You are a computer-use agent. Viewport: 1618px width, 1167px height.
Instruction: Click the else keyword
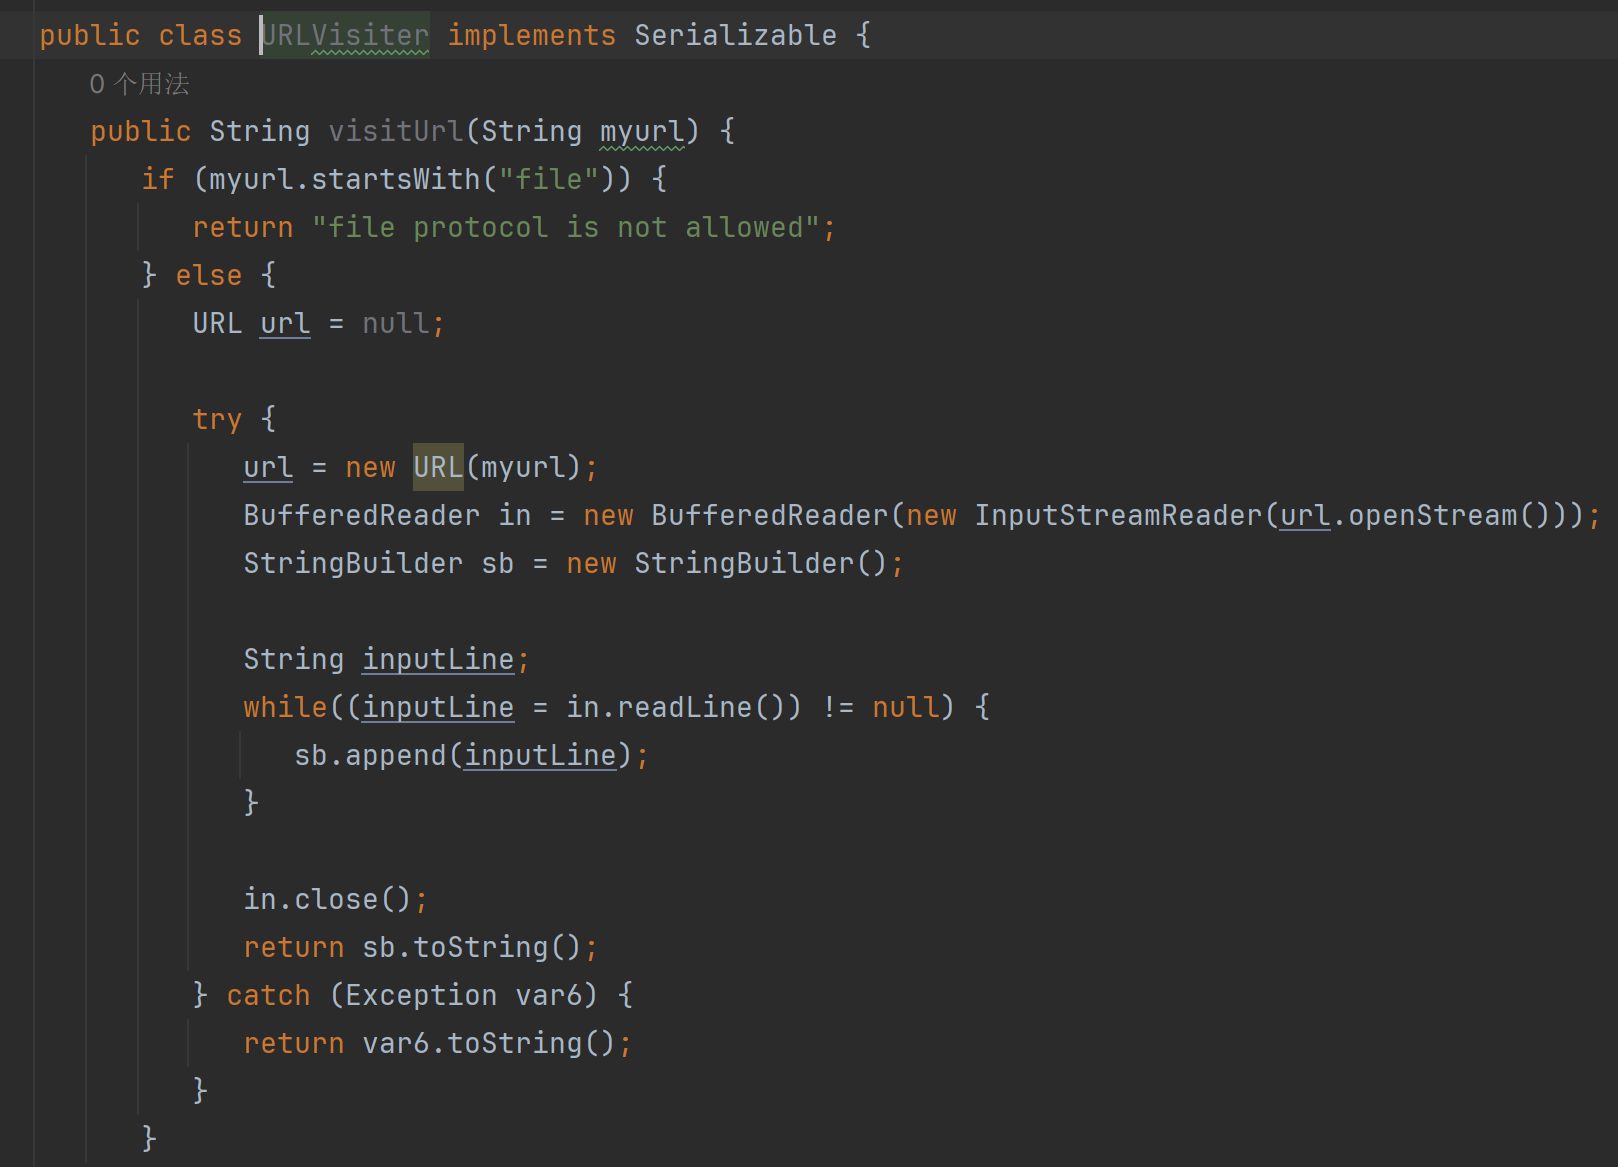coord(209,275)
